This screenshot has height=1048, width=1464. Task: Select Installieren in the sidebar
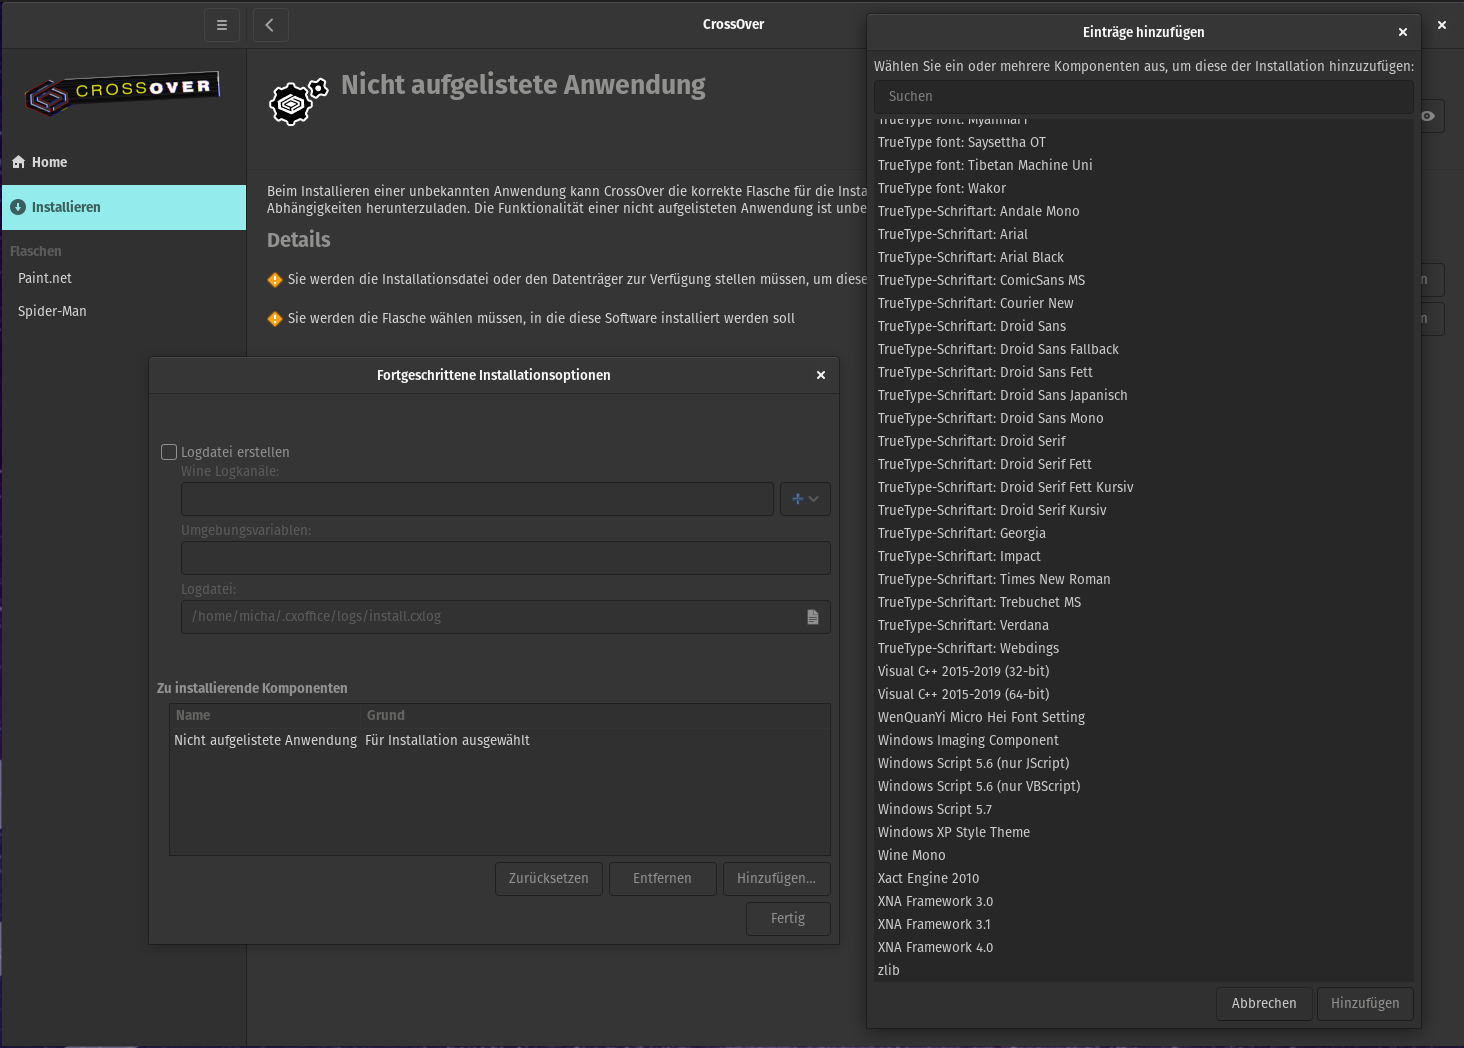point(66,207)
